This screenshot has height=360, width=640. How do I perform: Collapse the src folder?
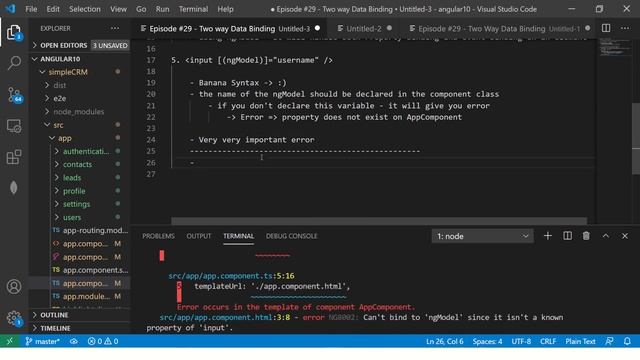80,125
